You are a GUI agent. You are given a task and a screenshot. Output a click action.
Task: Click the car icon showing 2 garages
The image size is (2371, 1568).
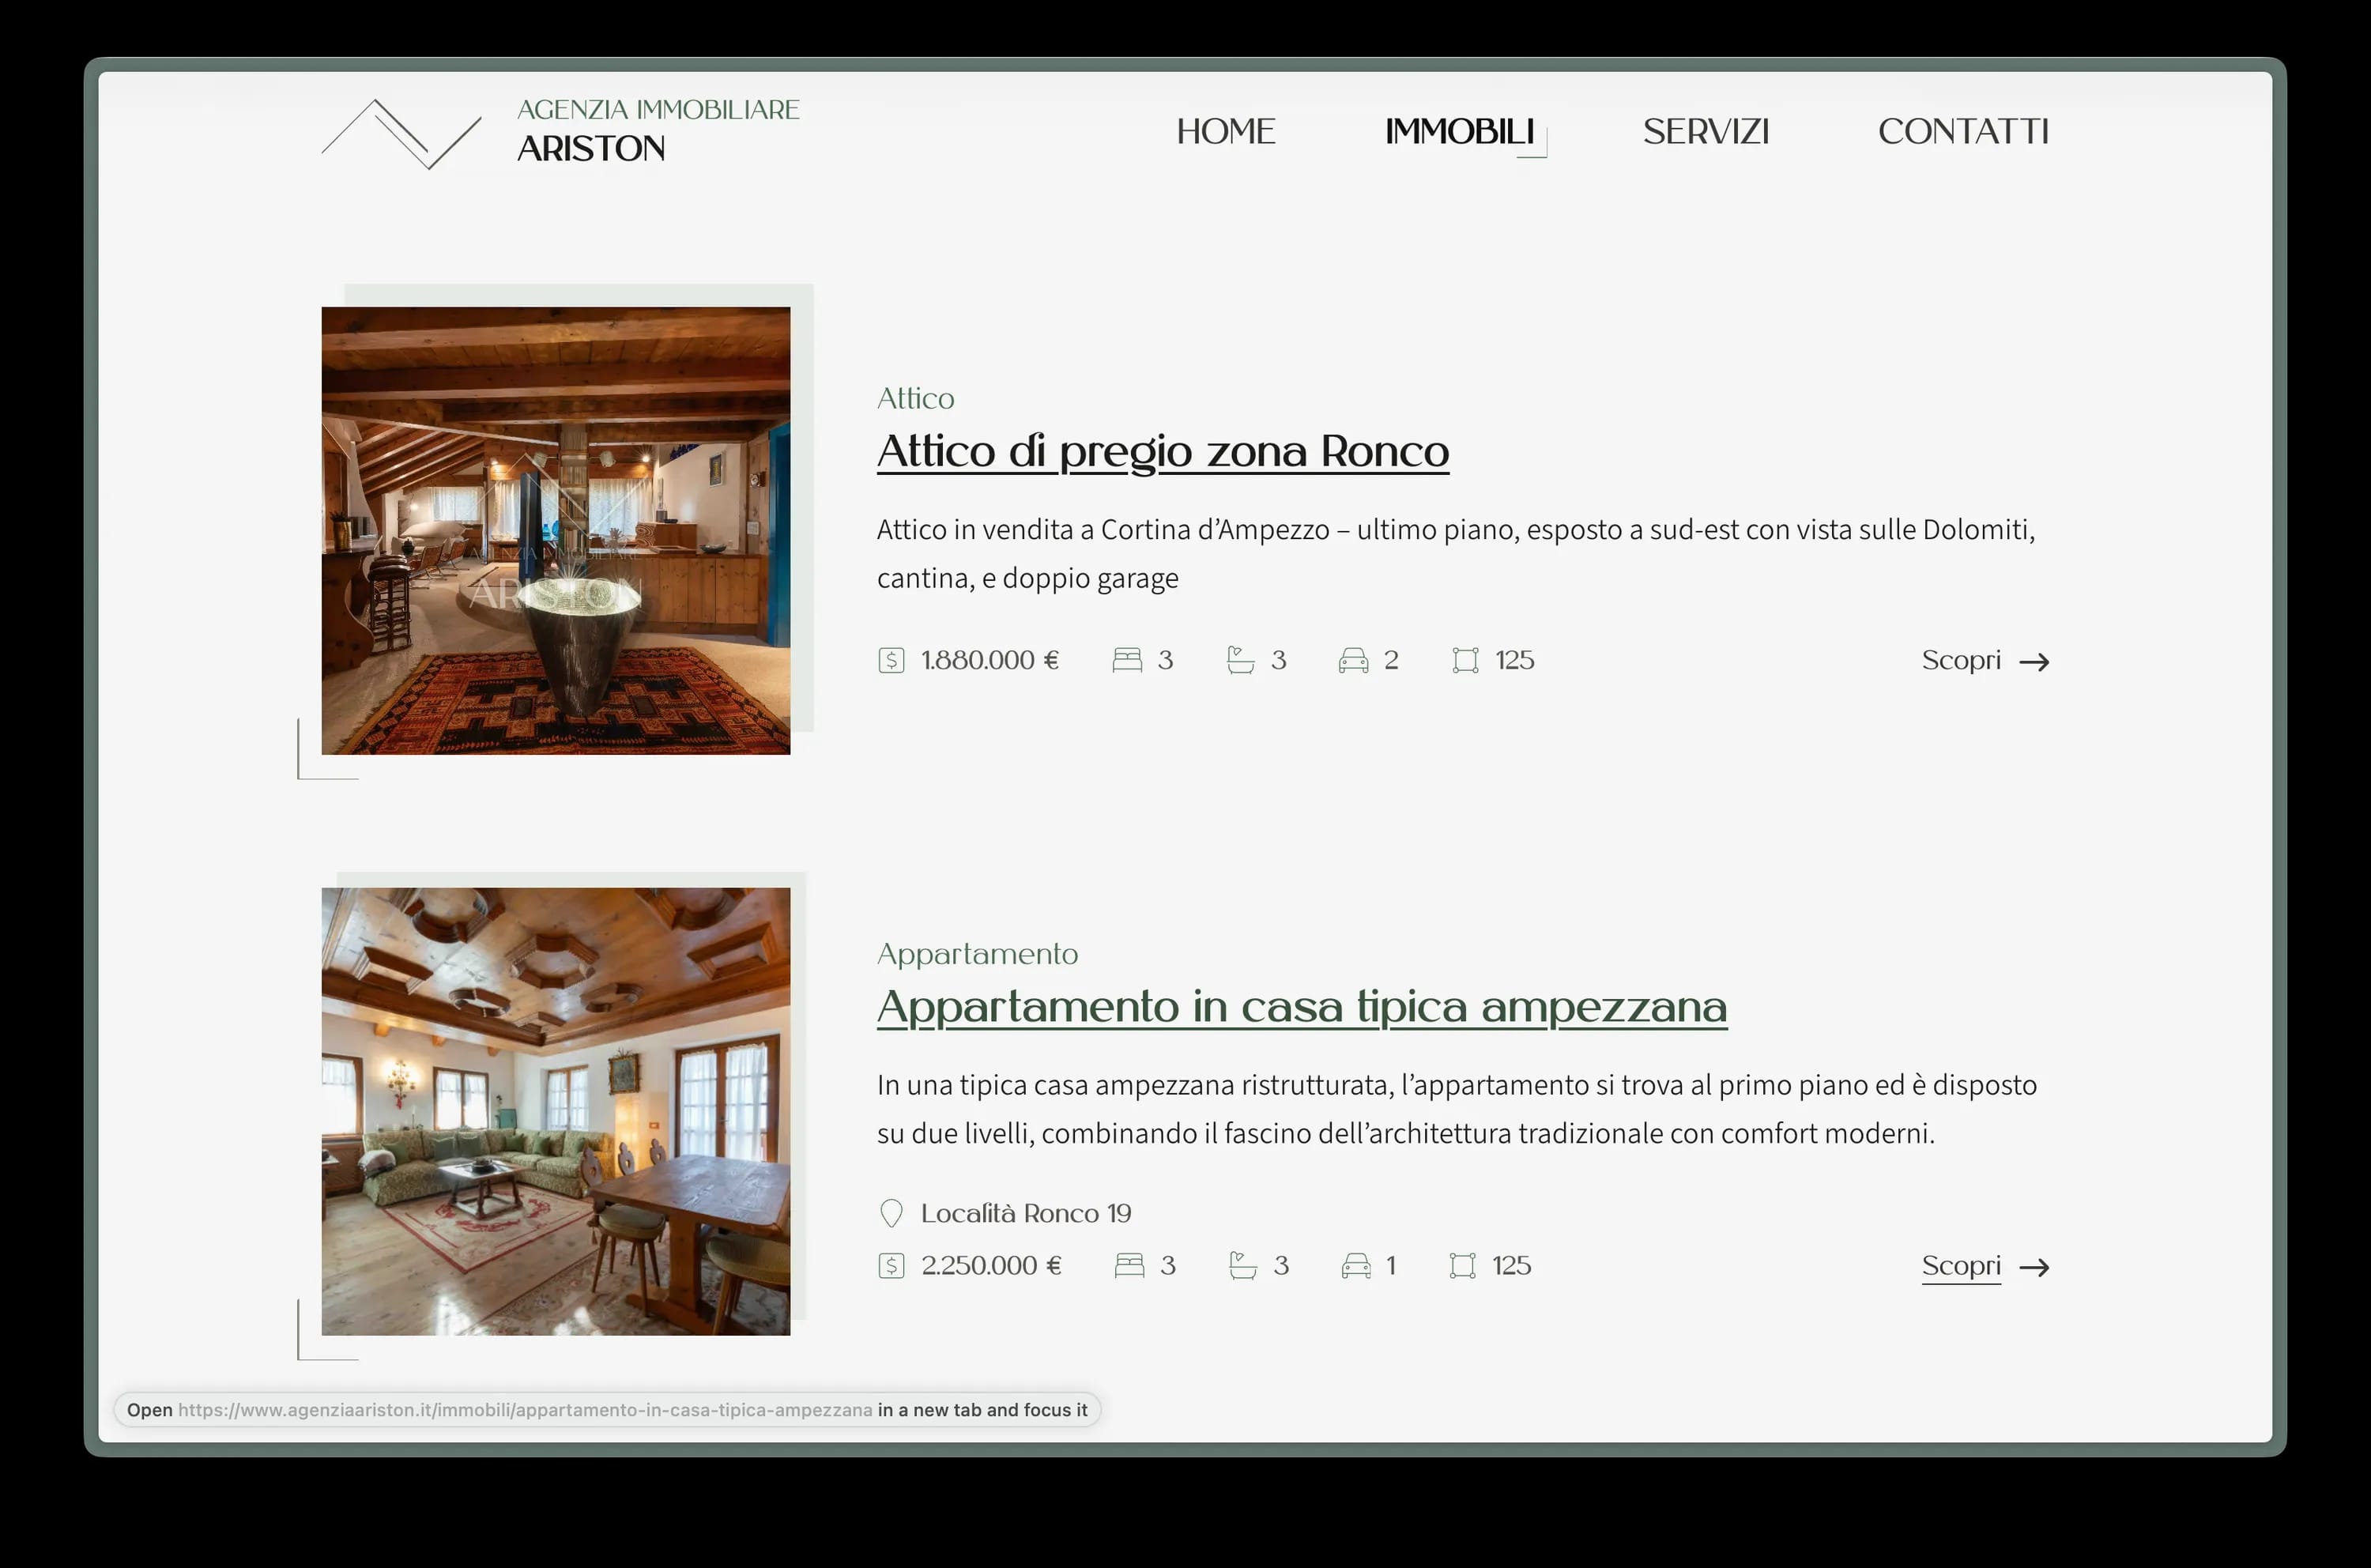tap(1356, 660)
